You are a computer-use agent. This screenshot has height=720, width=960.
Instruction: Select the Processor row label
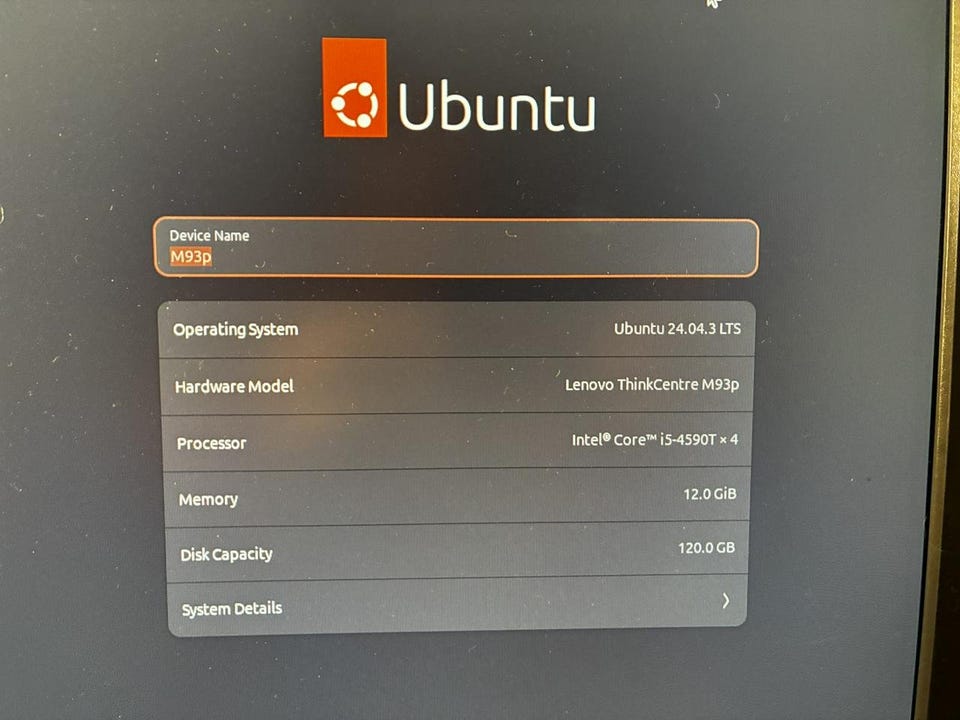[x=212, y=443]
